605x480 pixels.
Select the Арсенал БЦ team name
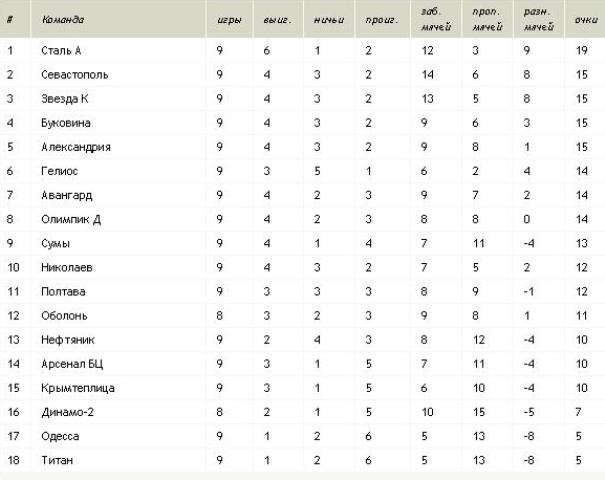(72, 364)
